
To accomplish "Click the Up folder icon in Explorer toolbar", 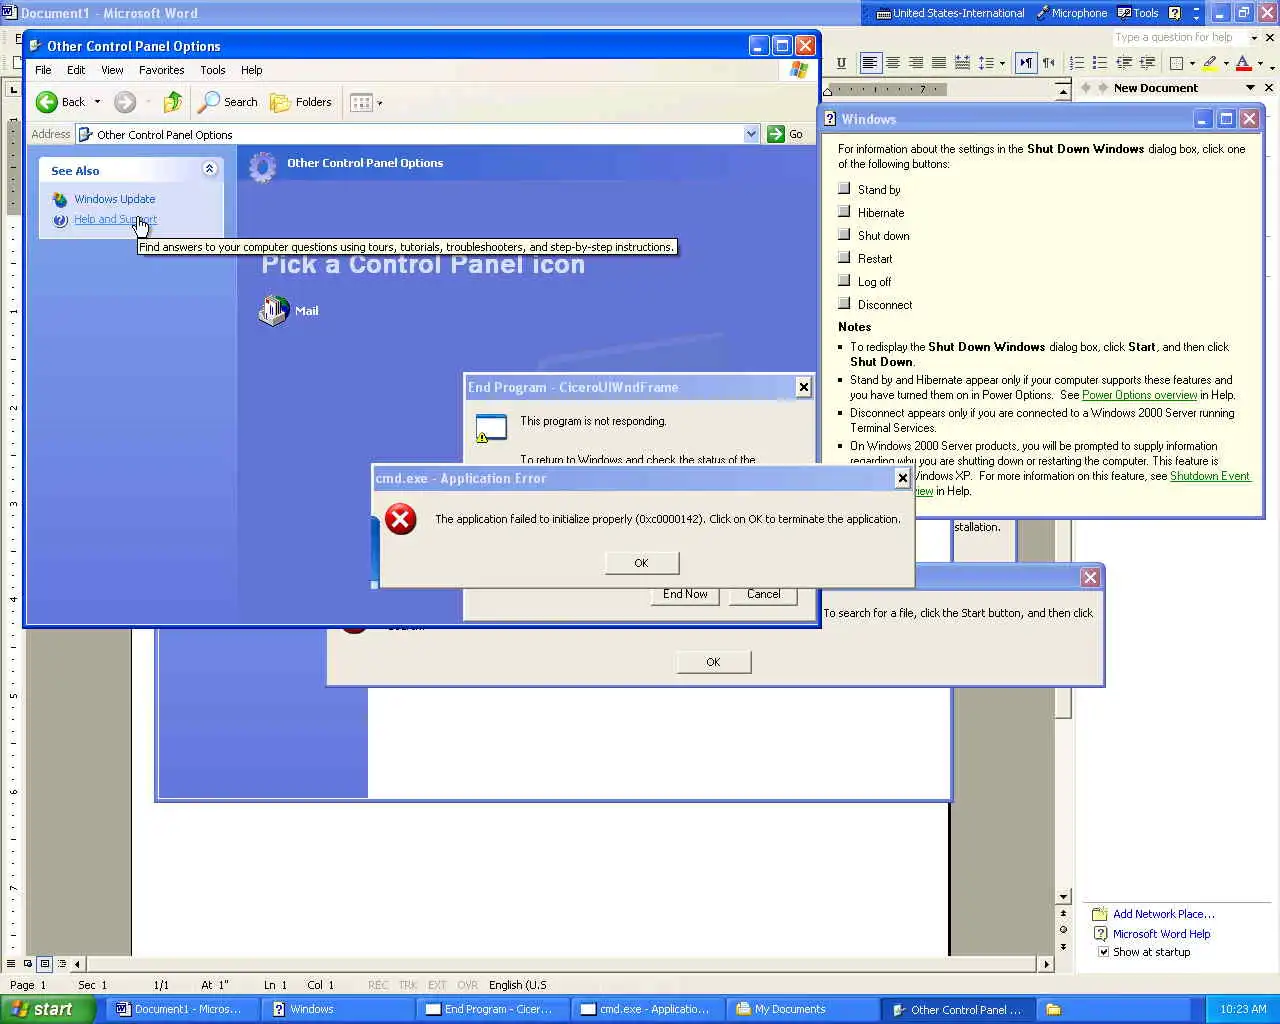I will pyautogui.click(x=173, y=102).
